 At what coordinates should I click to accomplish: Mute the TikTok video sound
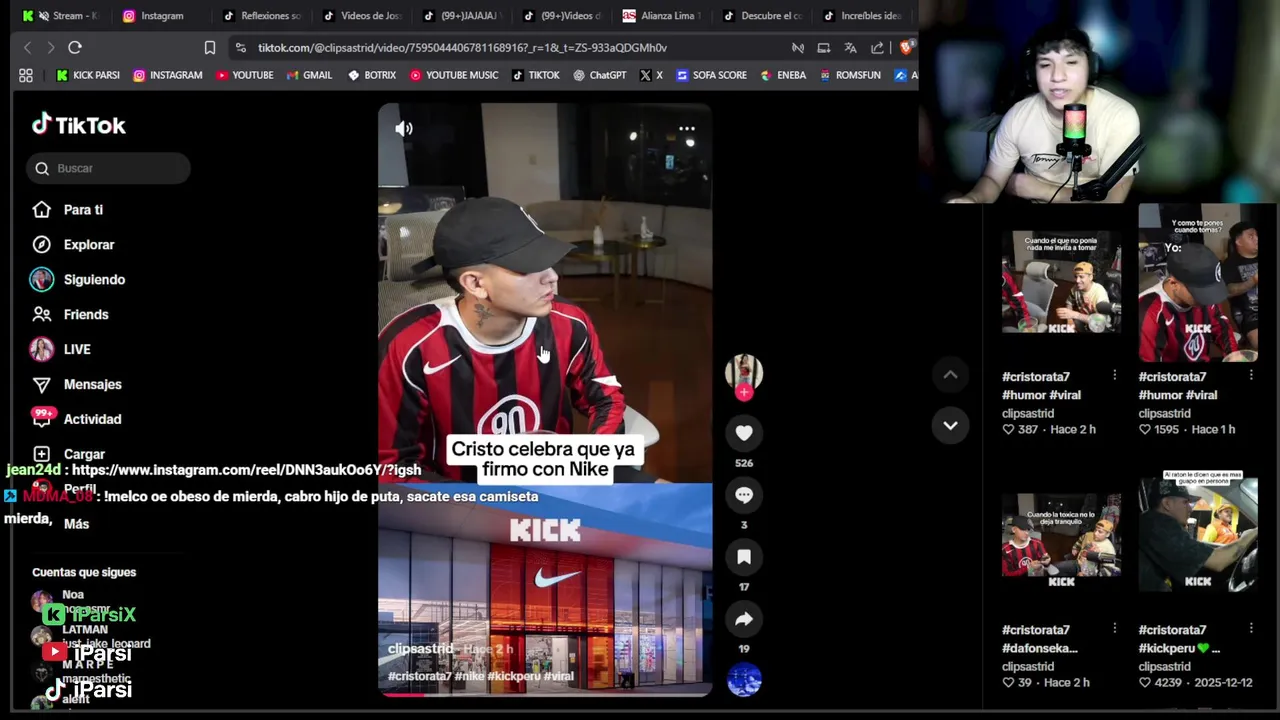click(x=404, y=129)
